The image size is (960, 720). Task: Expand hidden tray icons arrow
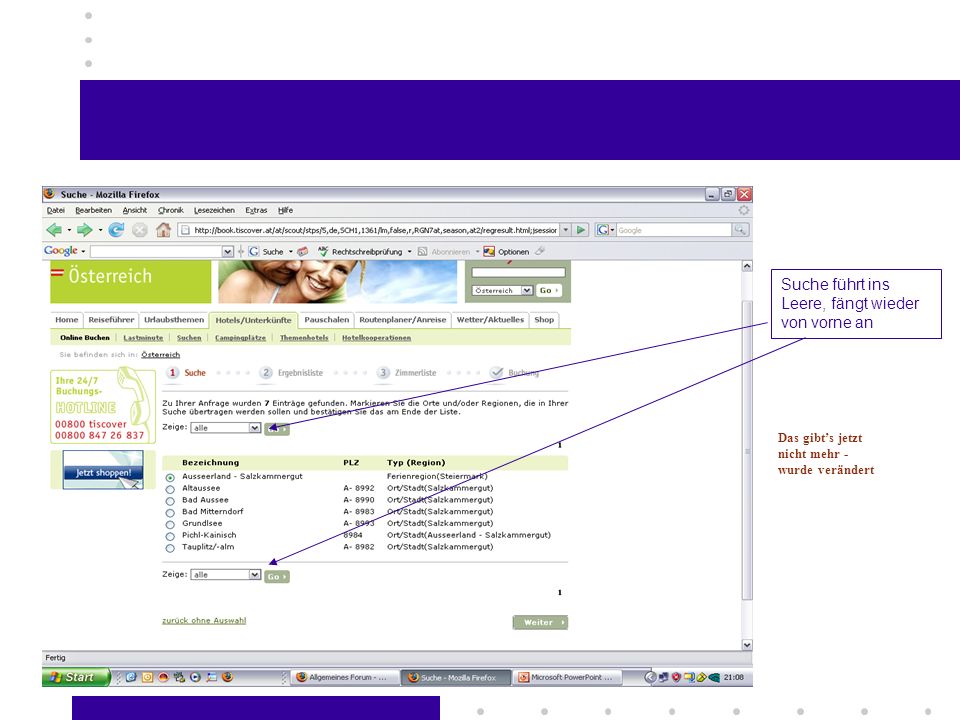[651, 677]
